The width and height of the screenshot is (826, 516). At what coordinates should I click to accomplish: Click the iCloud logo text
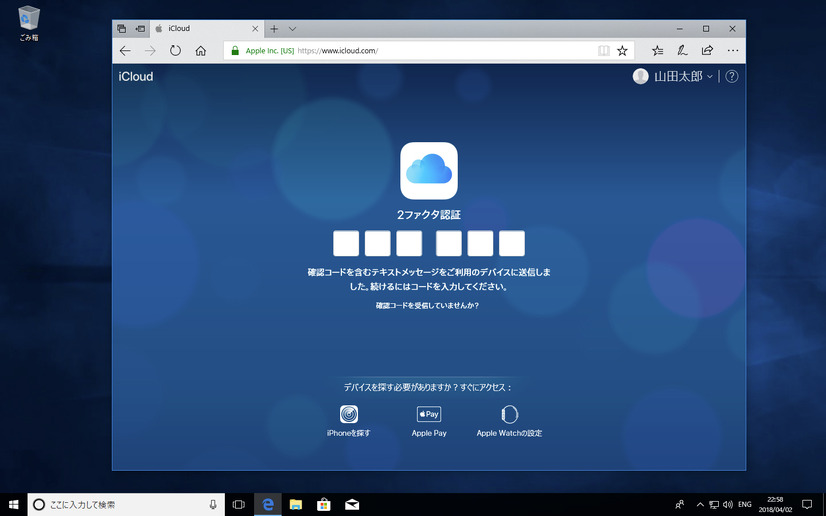[x=136, y=76]
